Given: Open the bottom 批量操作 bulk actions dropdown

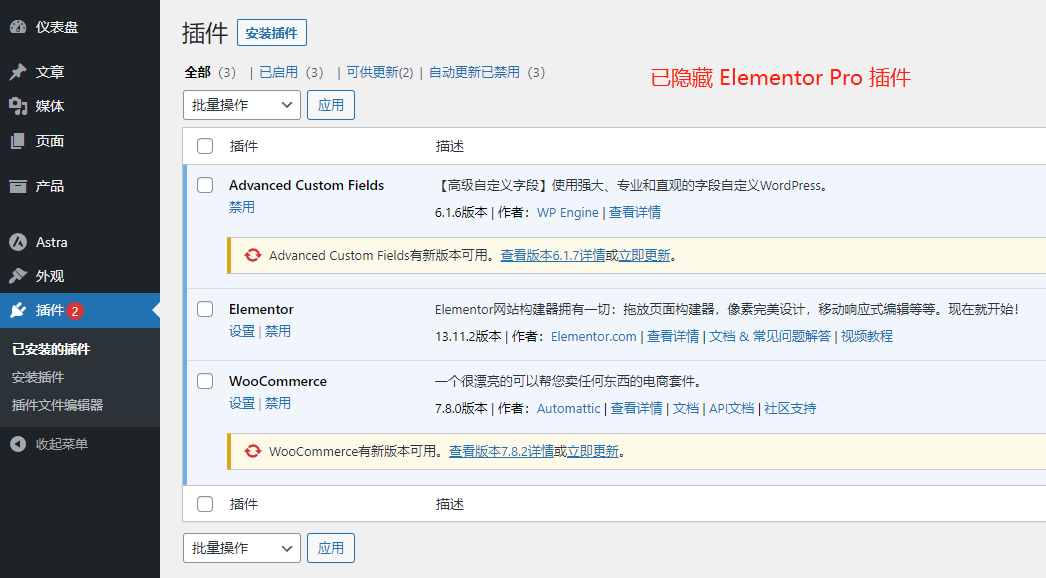Looking at the screenshot, I should [241, 548].
